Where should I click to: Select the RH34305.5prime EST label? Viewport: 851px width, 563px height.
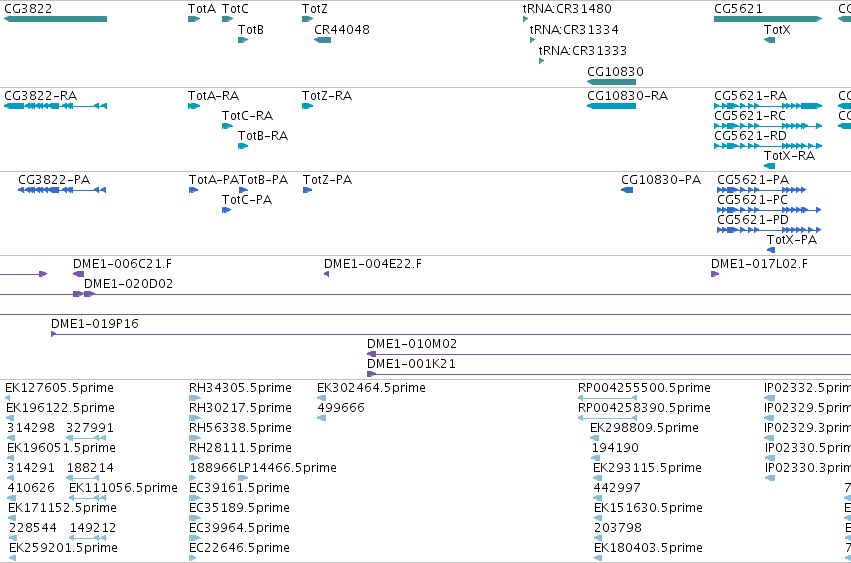[240, 388]
